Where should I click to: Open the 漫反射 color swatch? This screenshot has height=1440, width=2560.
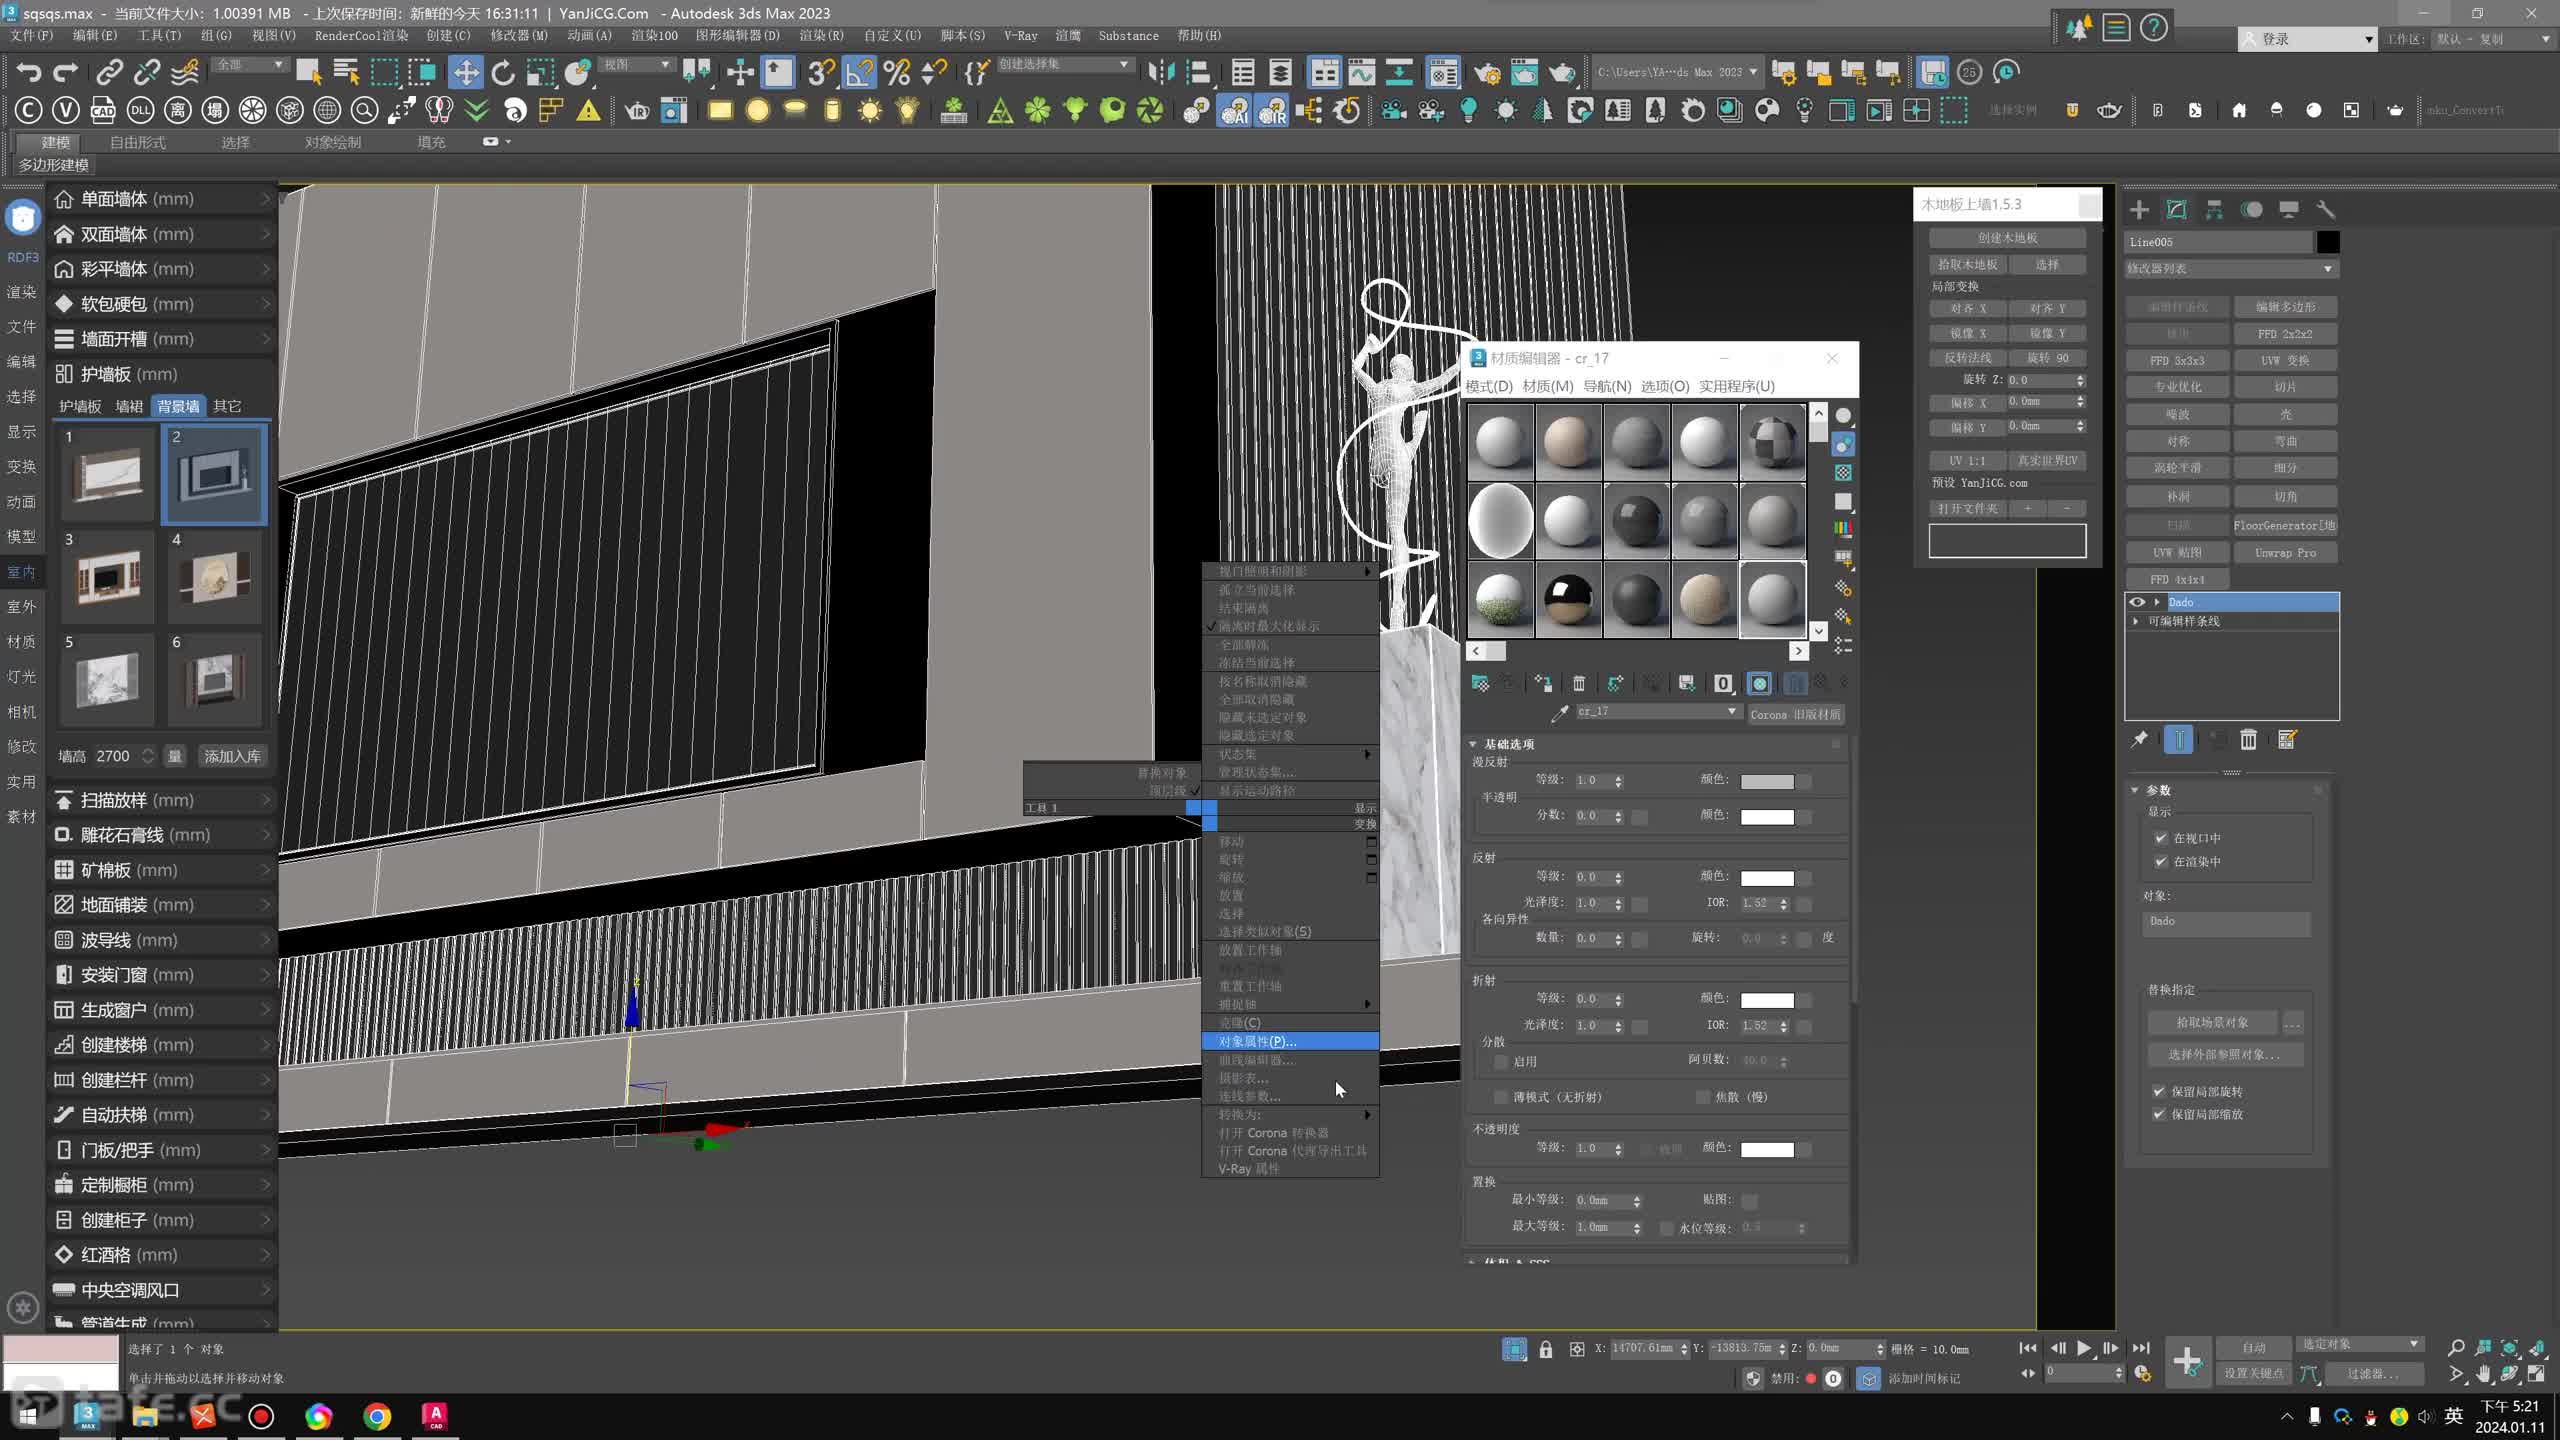click(x=1766, y=781)
